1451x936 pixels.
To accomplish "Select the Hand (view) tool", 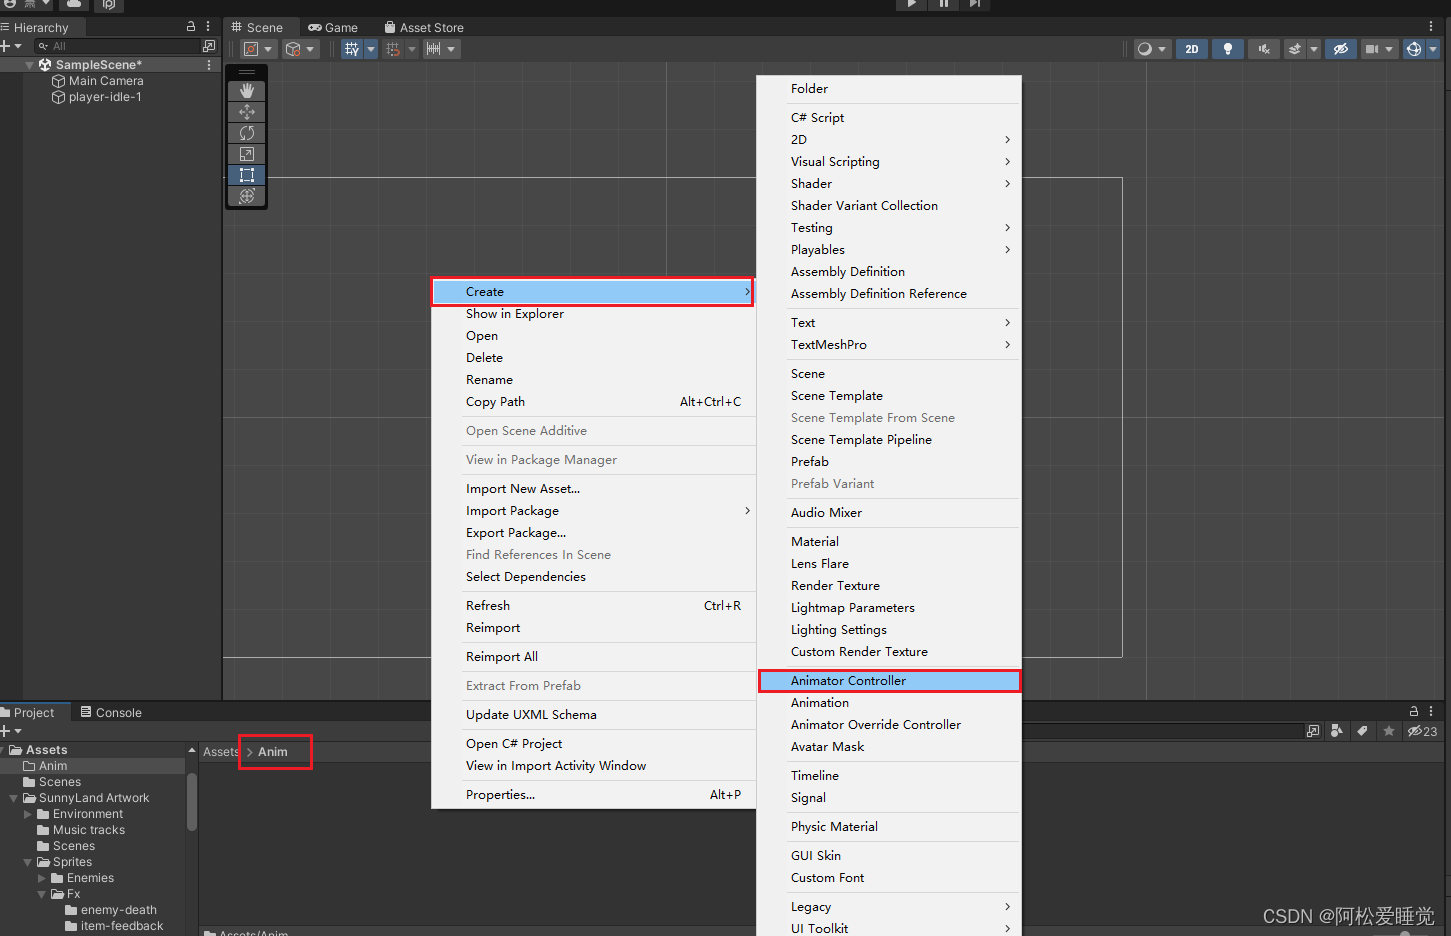I will [247, 91].
